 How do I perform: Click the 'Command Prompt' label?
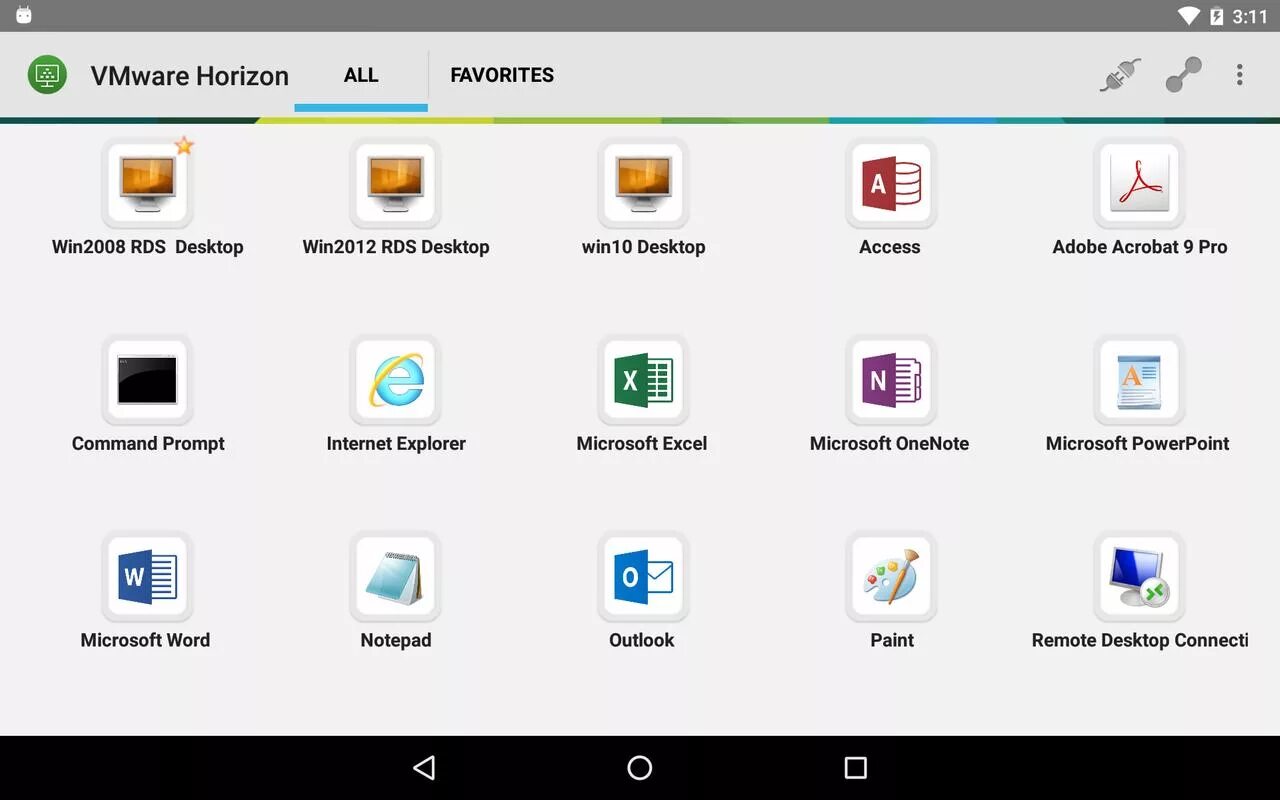pyautogui.click(x=148, y=444)
